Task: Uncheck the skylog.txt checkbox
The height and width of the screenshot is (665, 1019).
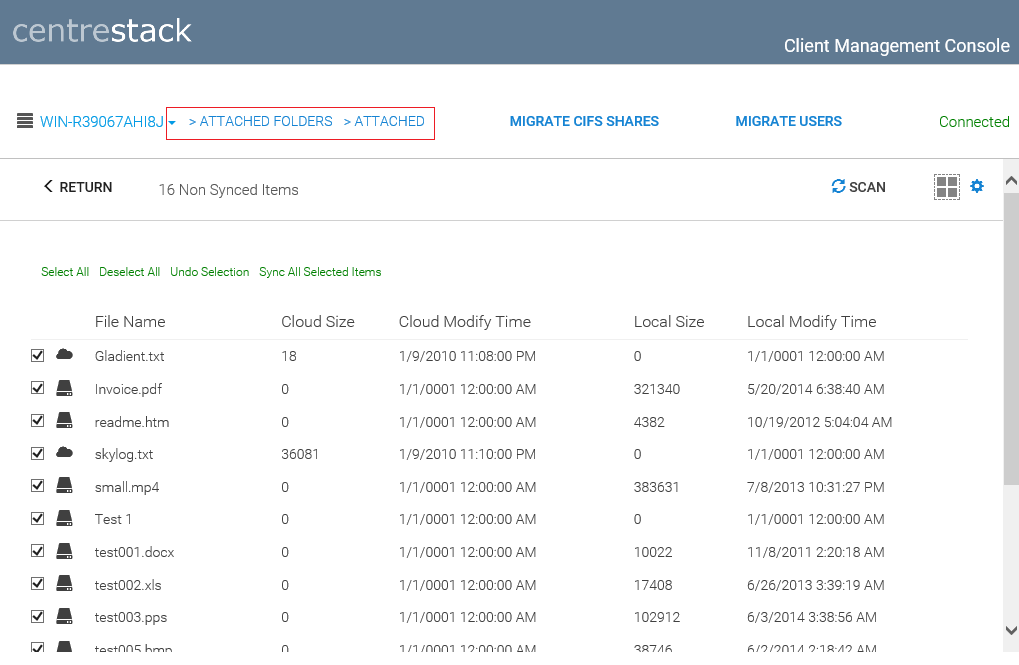Action: pos(38,453)
